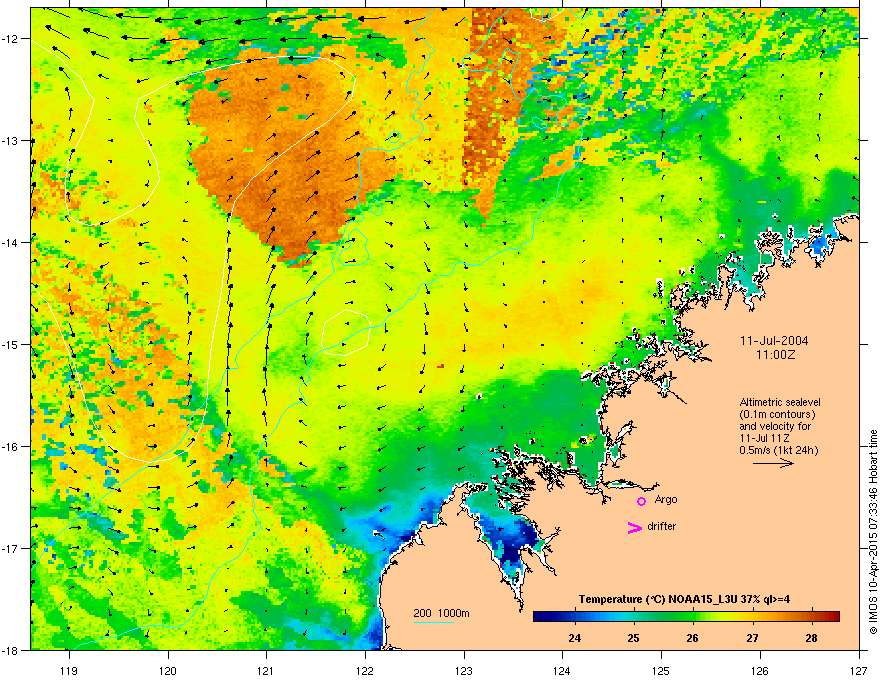The height and width of the screenshot is (680, 880).
Task: Click the small white hexagonal contour near 122E 15S
Action: 346,333
